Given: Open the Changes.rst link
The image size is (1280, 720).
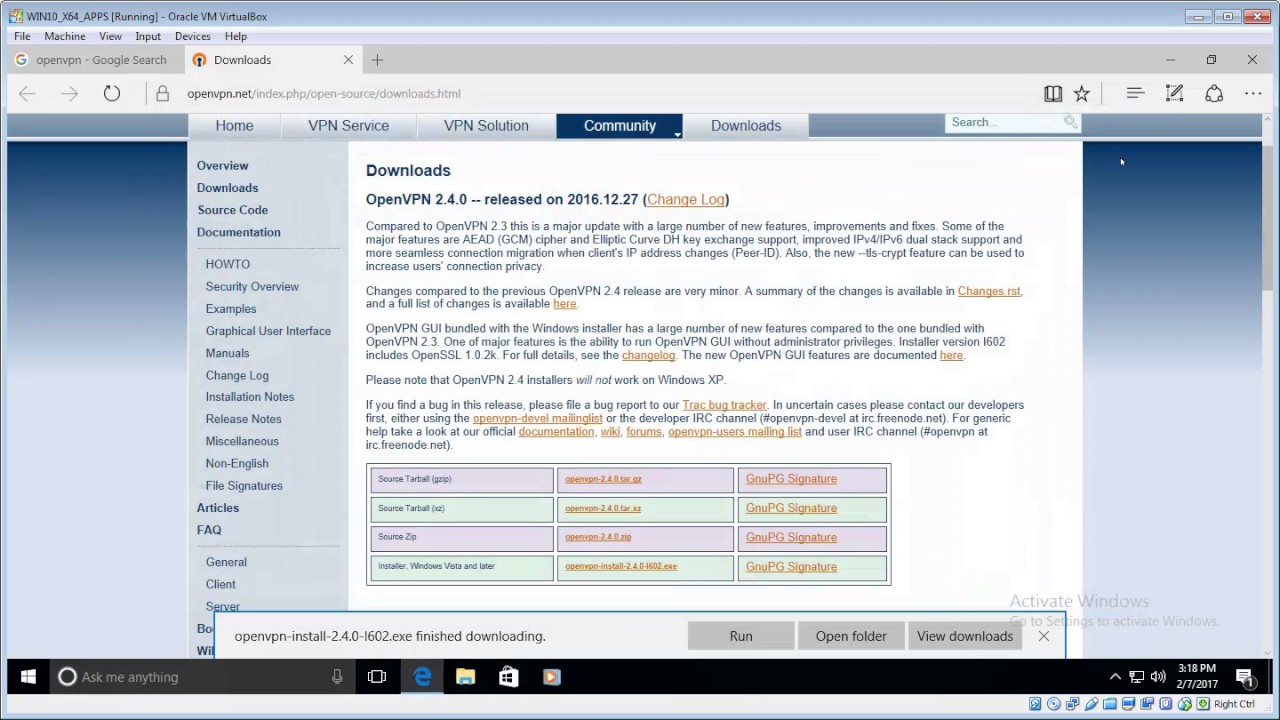Looking at the screenshot, I should [989, 291].
